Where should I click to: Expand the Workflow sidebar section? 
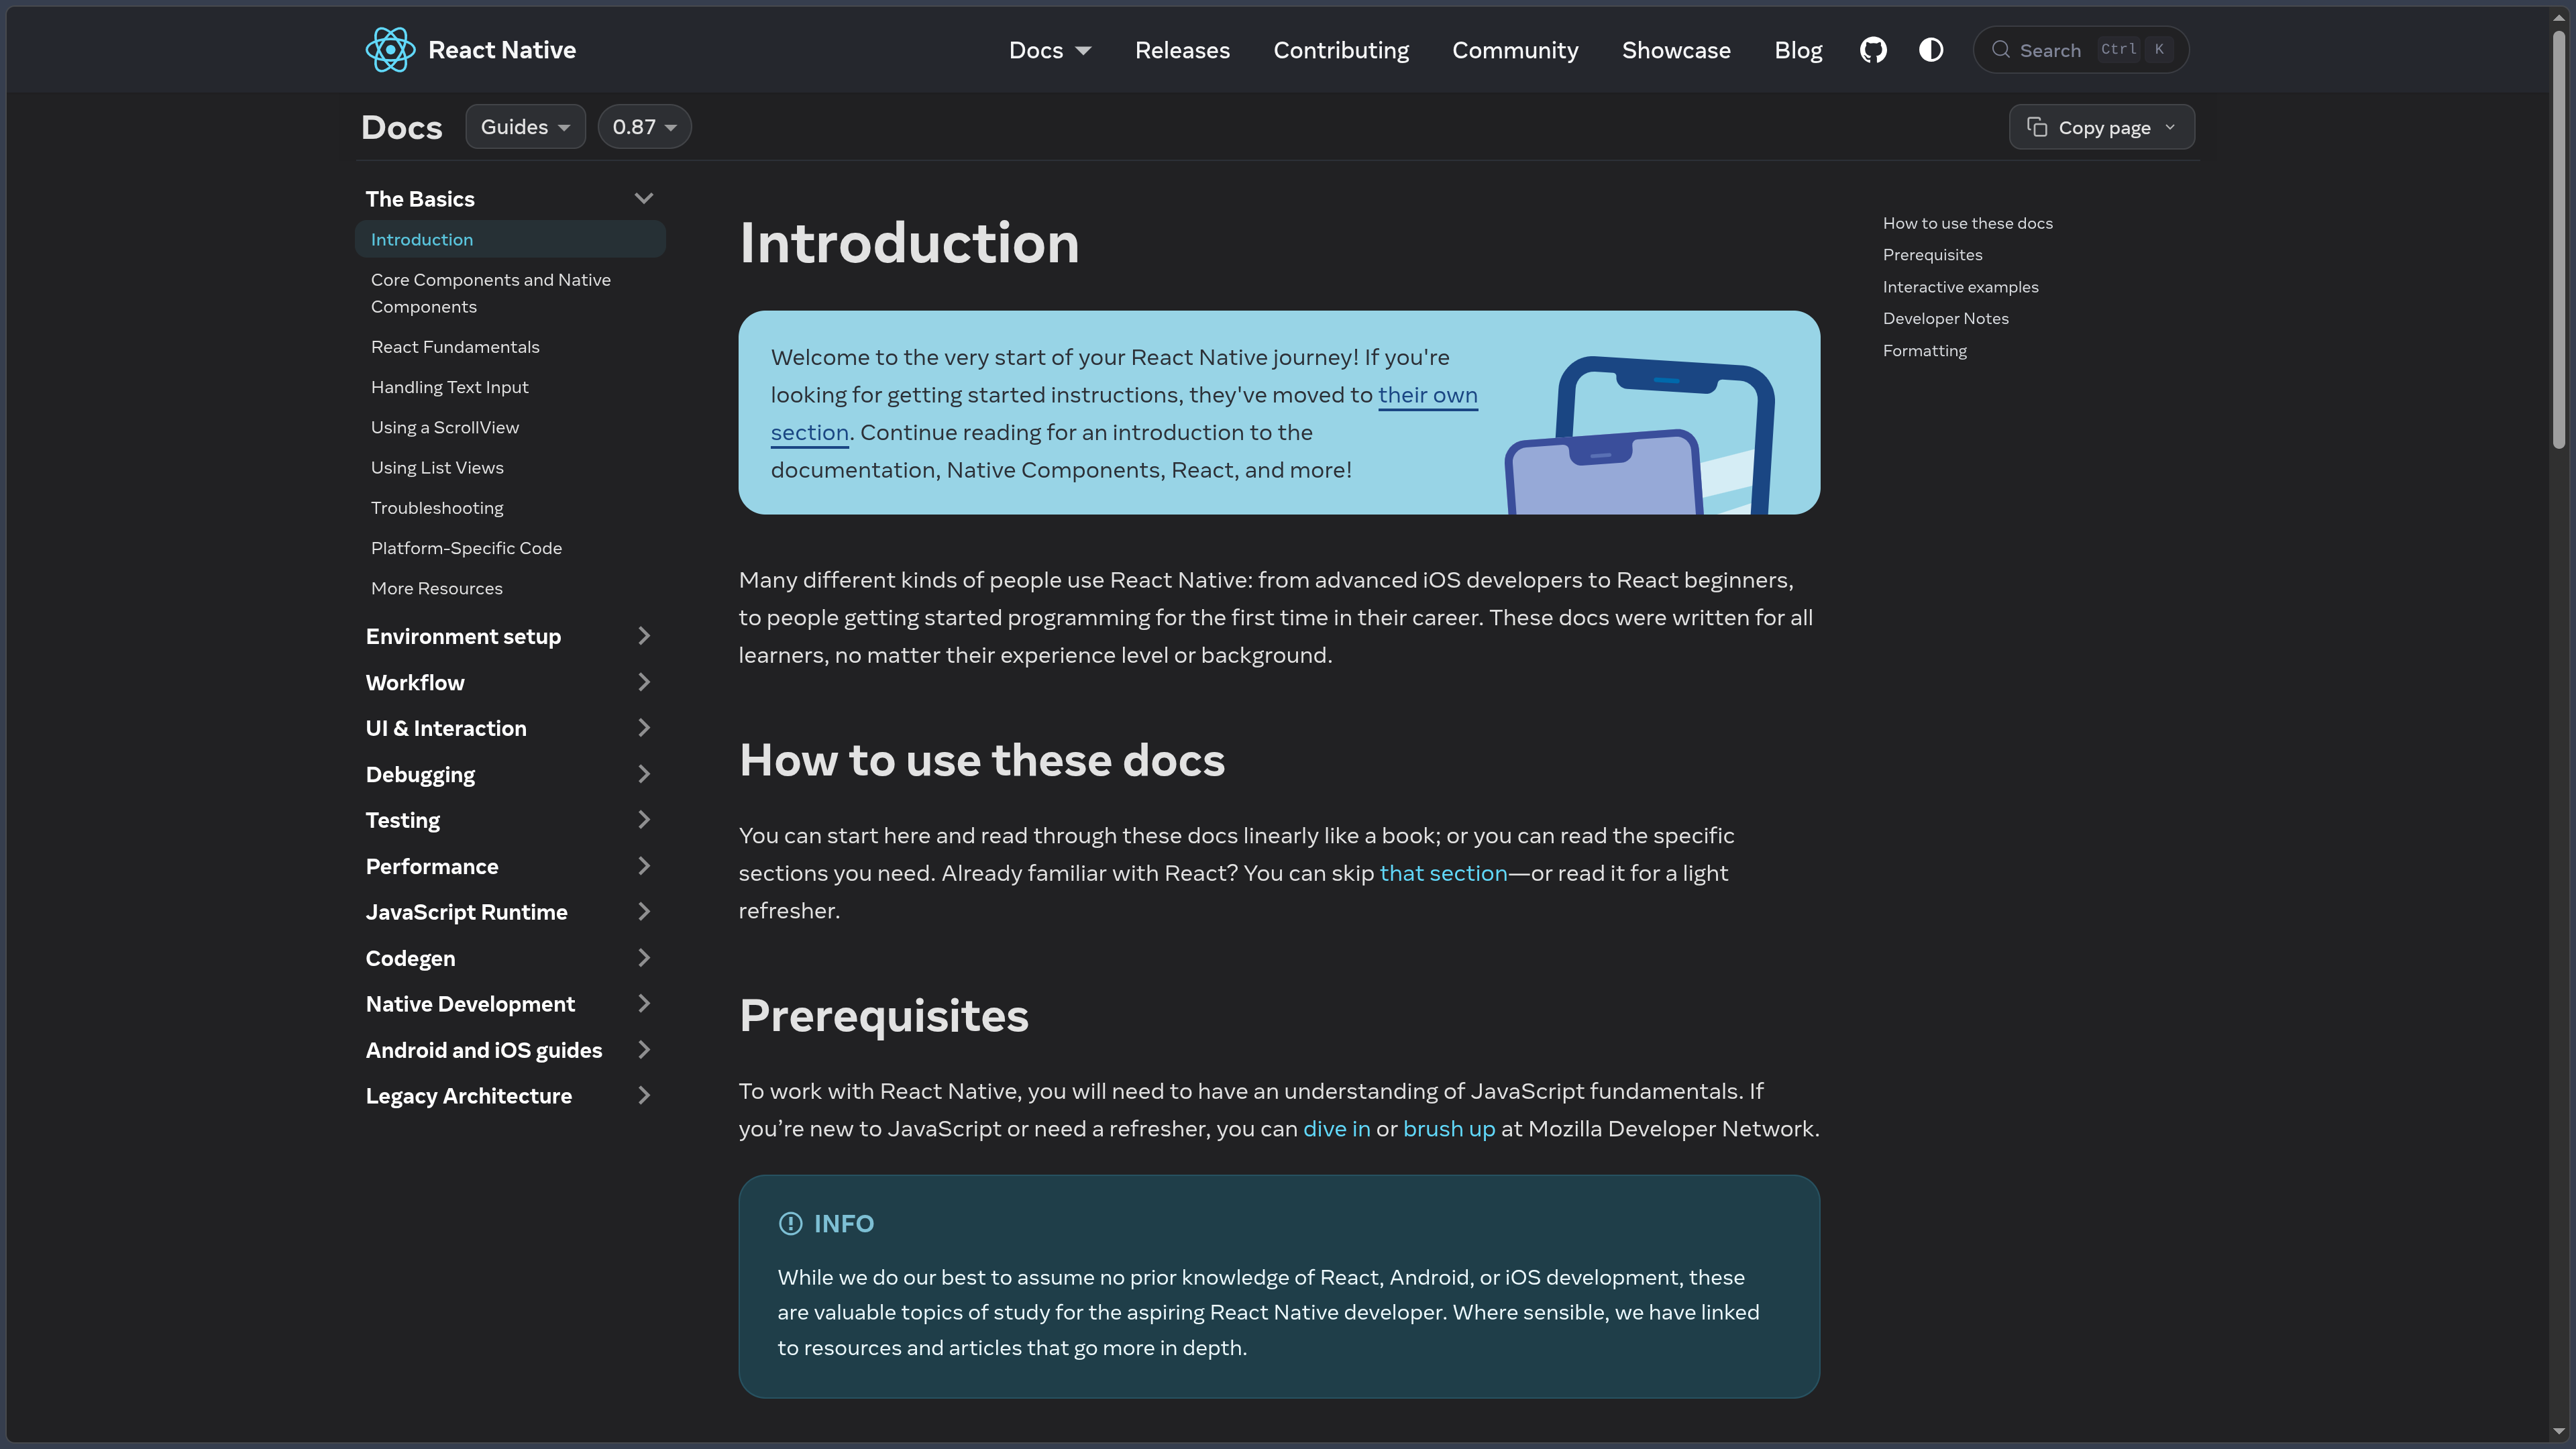(644, 682)
